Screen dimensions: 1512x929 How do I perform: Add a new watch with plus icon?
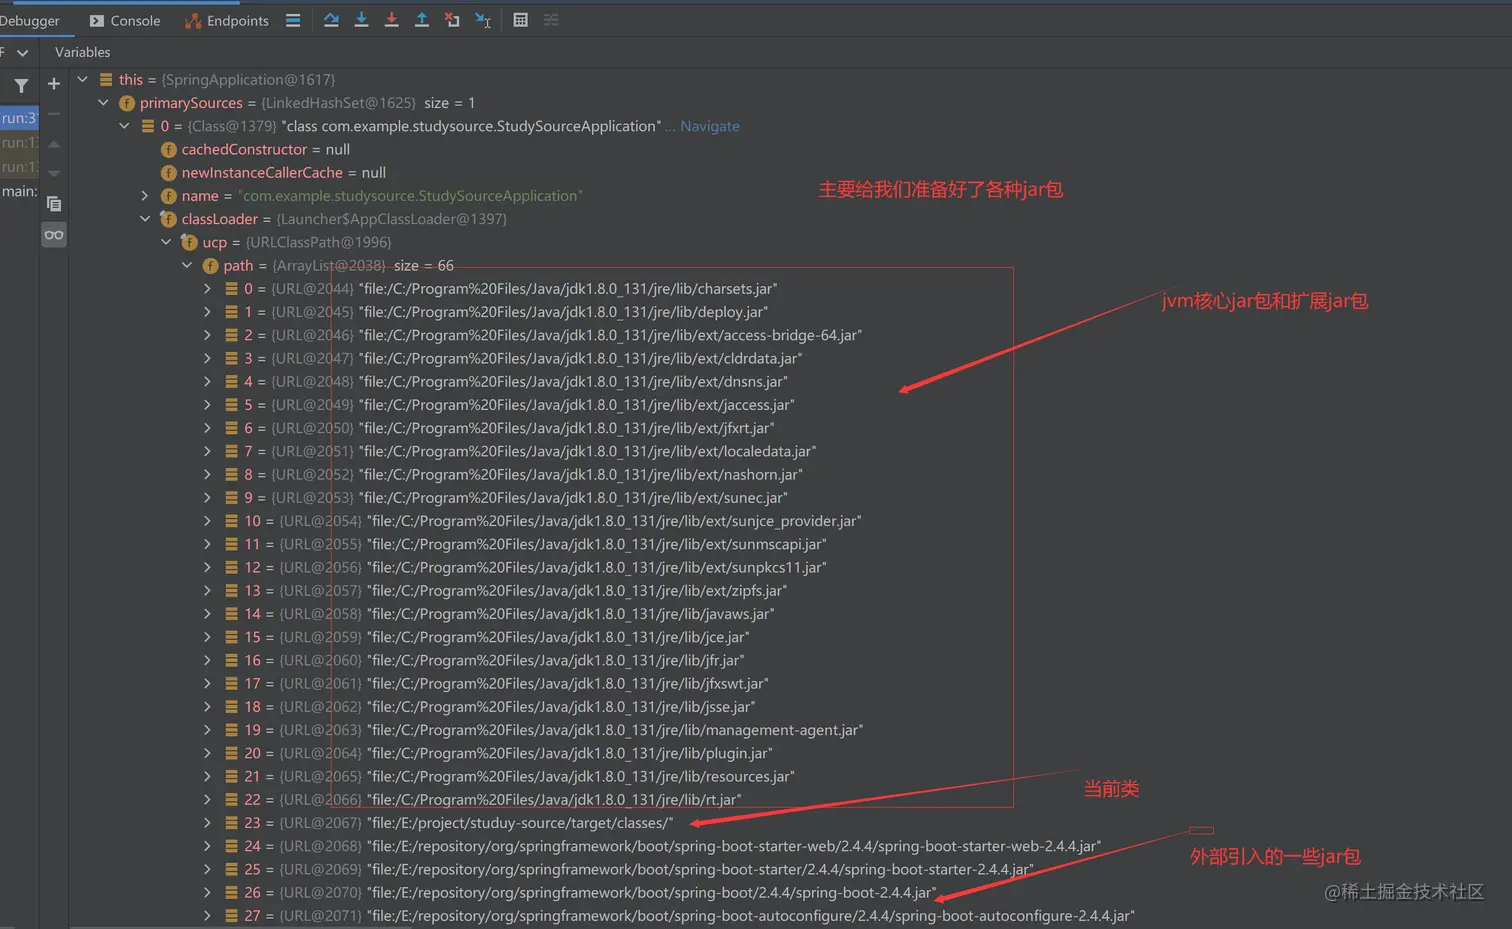tap(54, 84)
